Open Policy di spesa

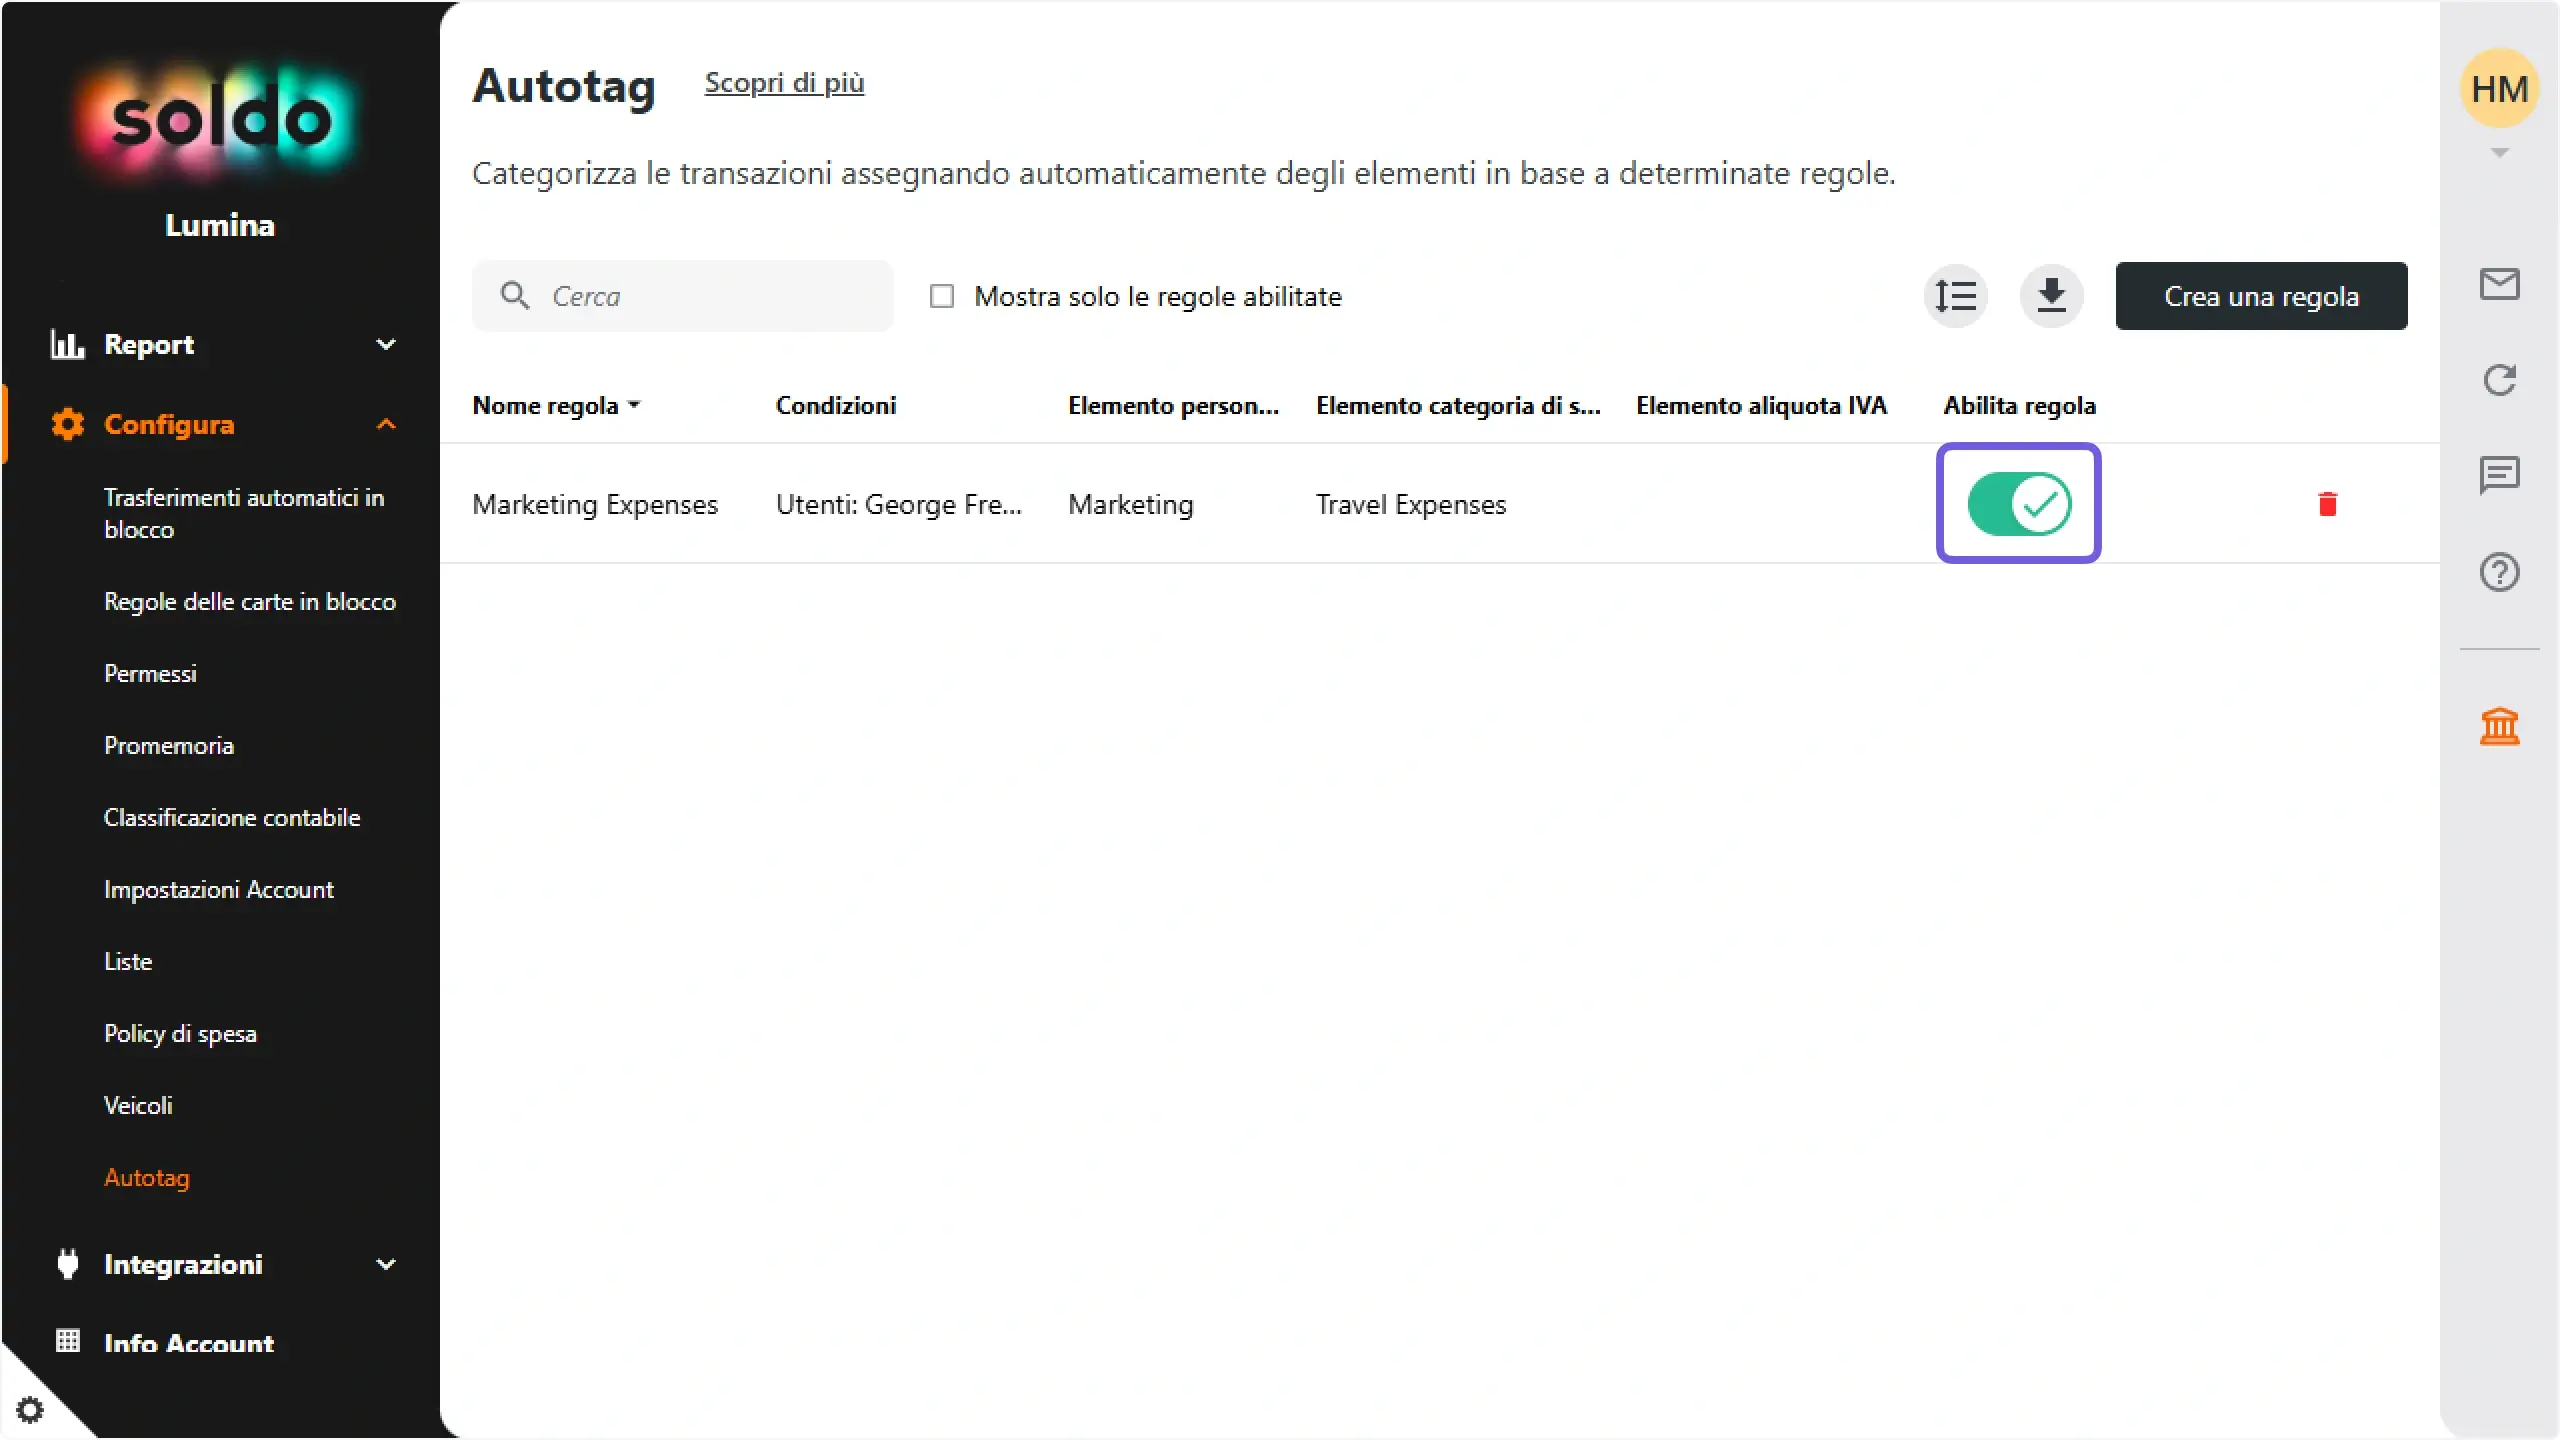click(x=180, y=1033)
